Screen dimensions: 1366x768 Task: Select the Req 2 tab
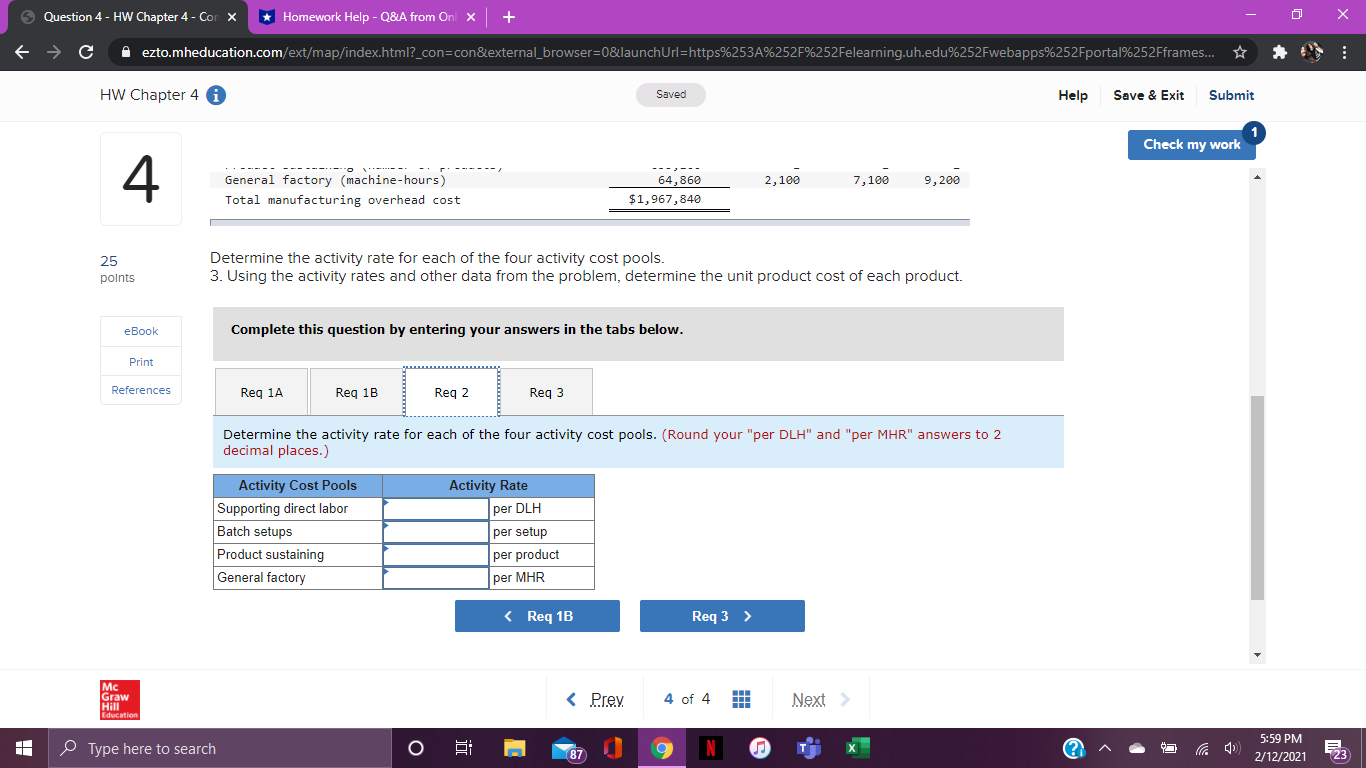tap(451, 392)
